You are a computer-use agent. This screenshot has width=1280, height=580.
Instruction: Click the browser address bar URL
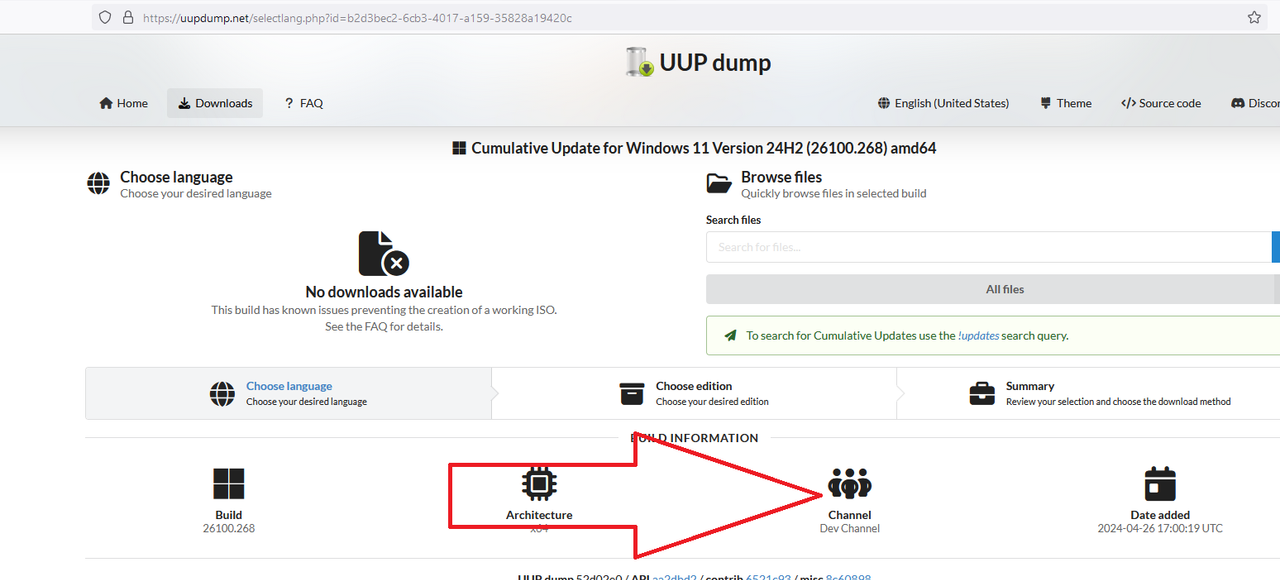pos(357,18)
